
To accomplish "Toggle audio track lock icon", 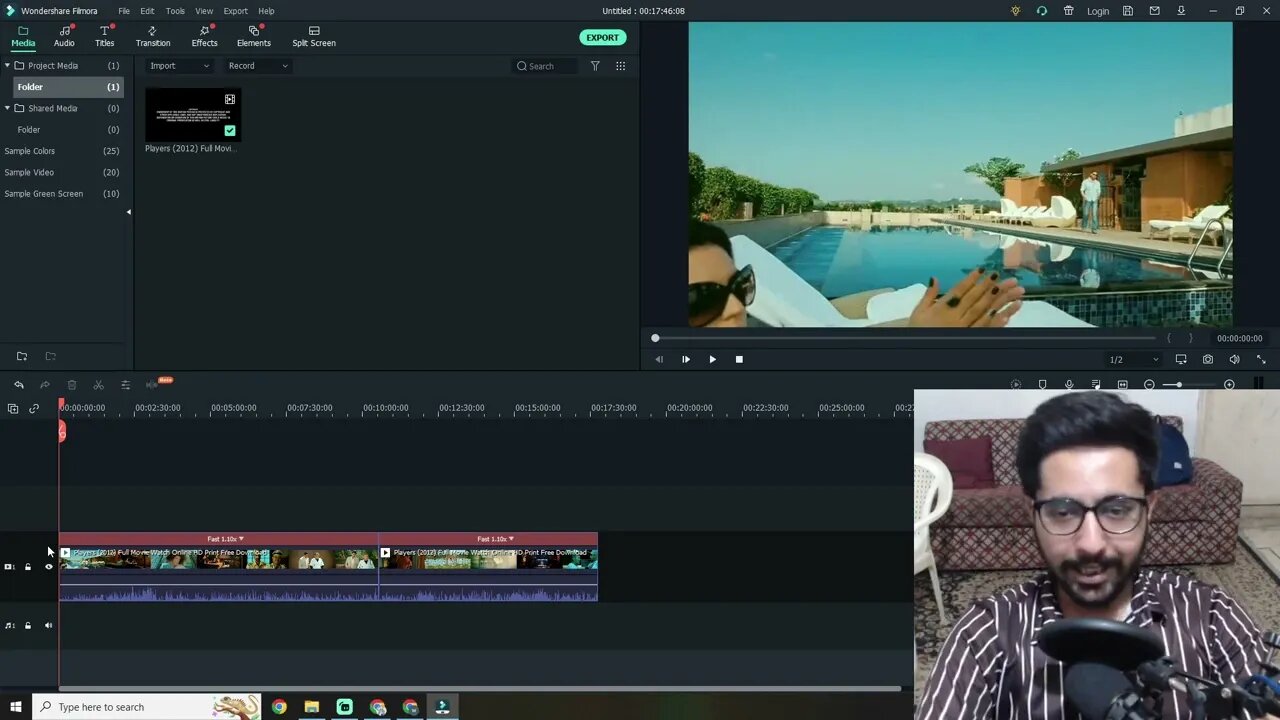I will pos(28,626).
